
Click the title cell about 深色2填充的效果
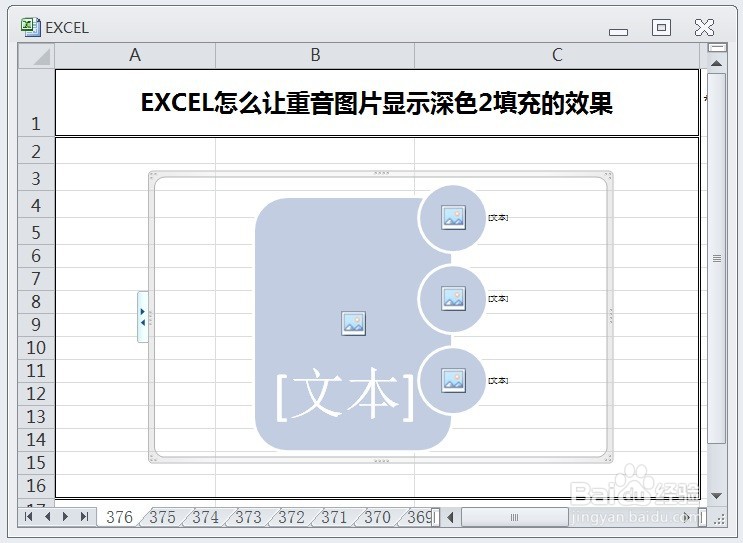click(377, 103)
